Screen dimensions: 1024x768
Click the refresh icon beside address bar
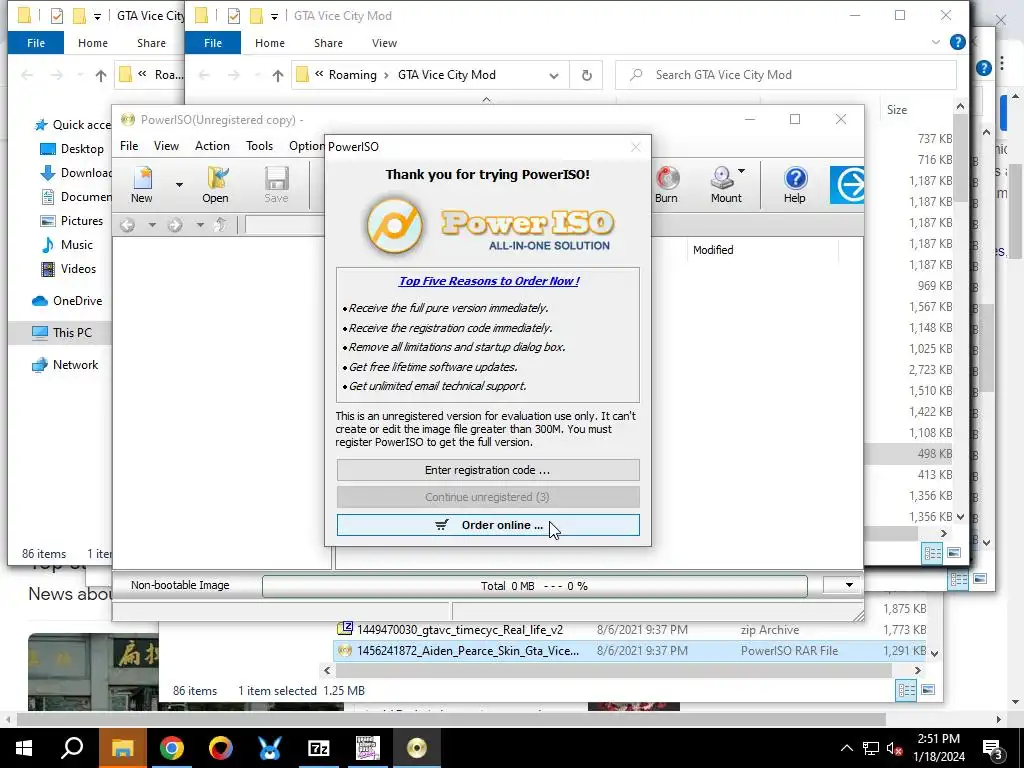[586, 75]
